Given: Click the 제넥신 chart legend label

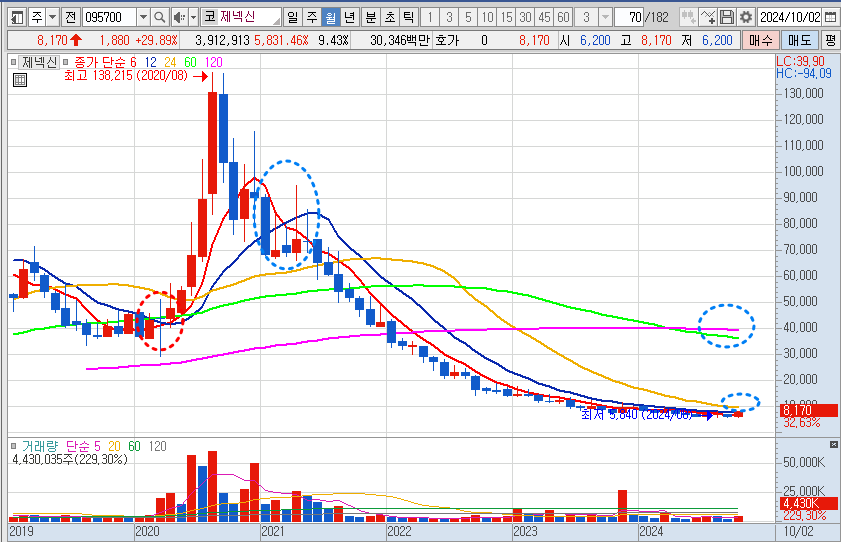Looking at the screenshot, I should click(x=39, y=62).
